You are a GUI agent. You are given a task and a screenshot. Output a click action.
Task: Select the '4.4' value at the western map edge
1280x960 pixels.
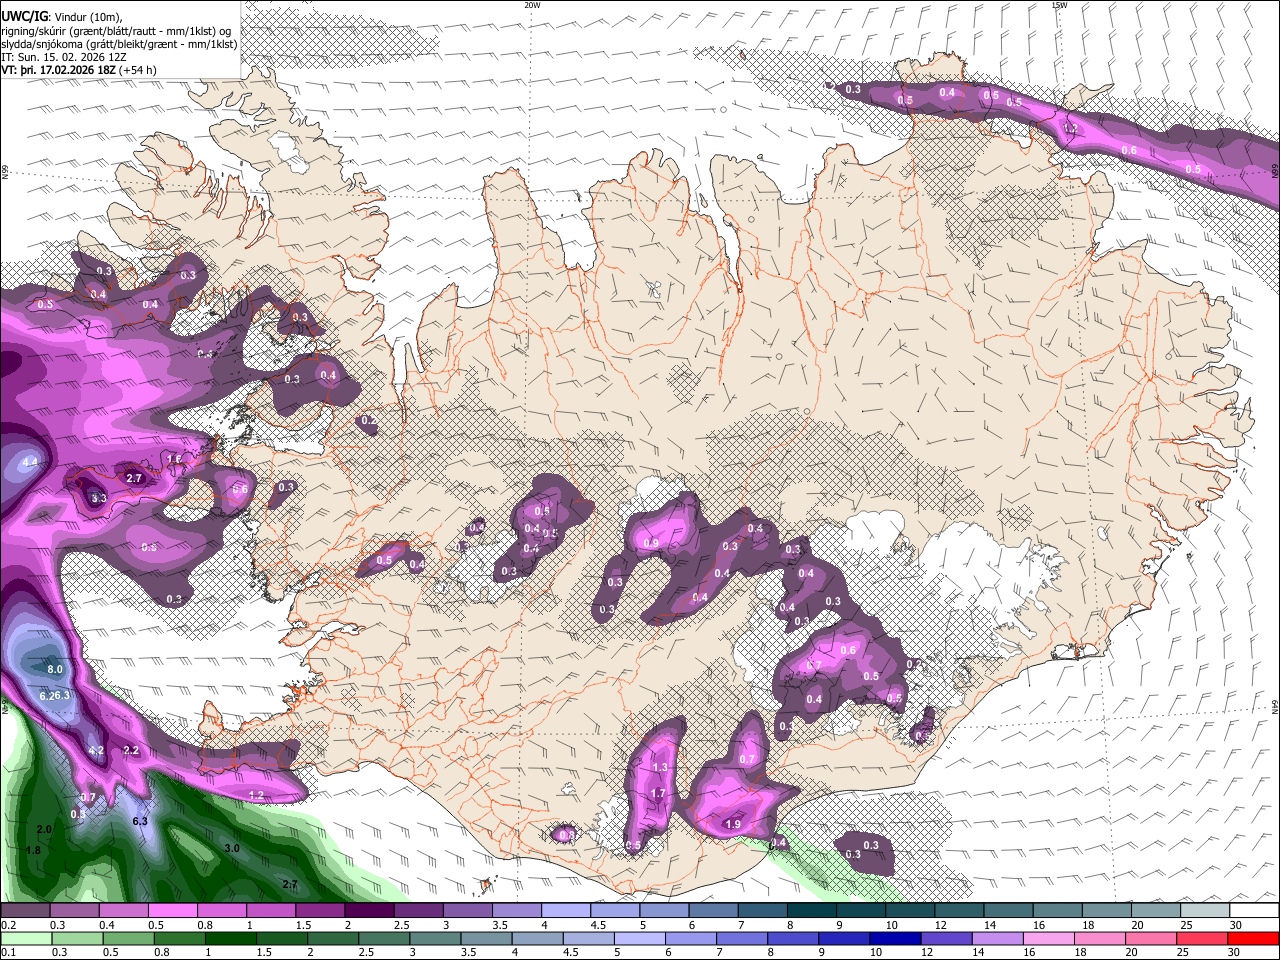pyautogui.click(x=30, y=462)
